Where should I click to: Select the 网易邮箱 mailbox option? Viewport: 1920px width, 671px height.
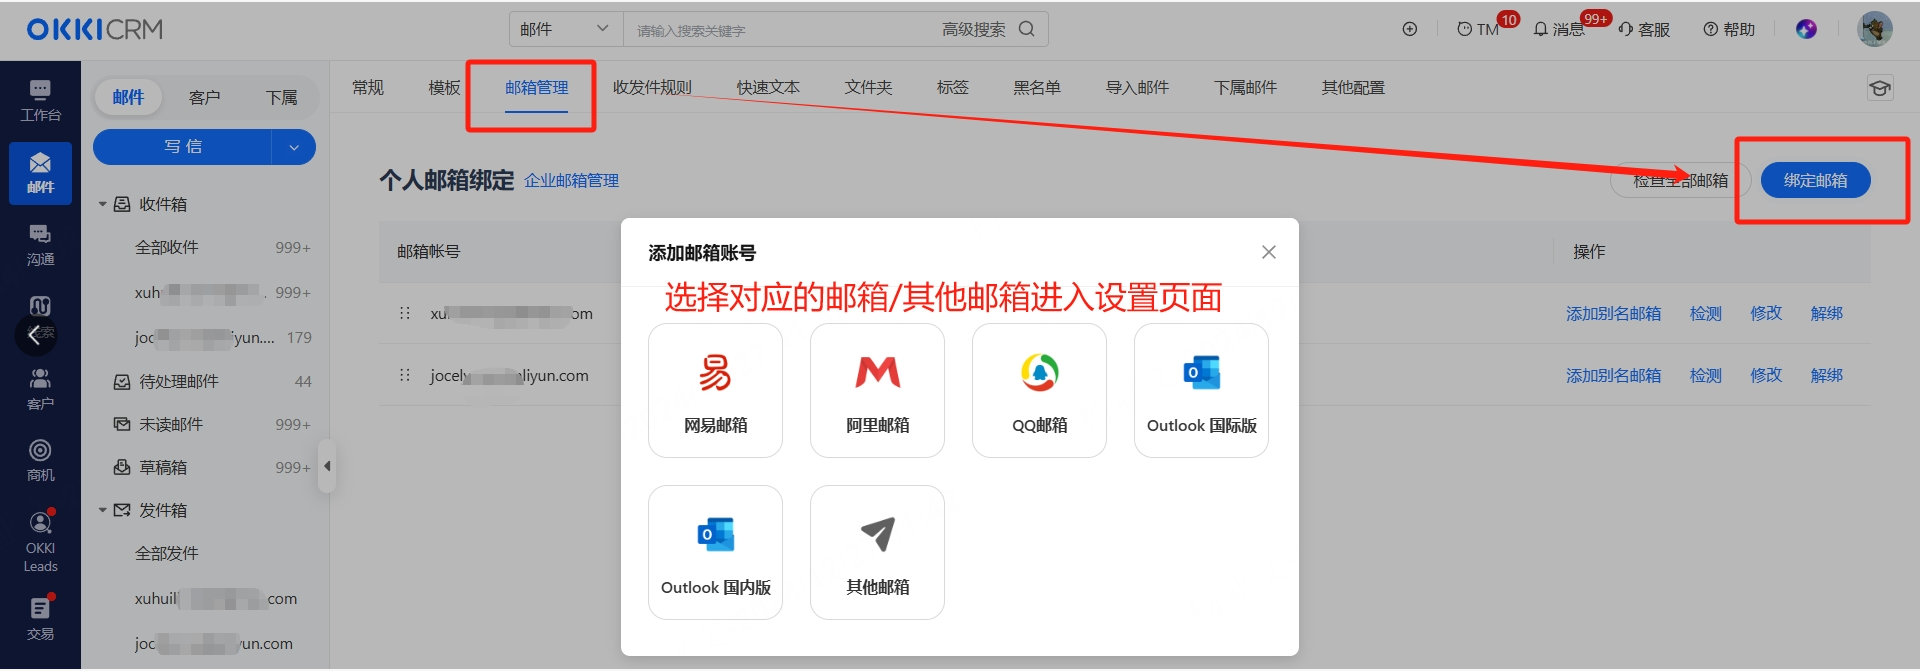pos(715,390)
